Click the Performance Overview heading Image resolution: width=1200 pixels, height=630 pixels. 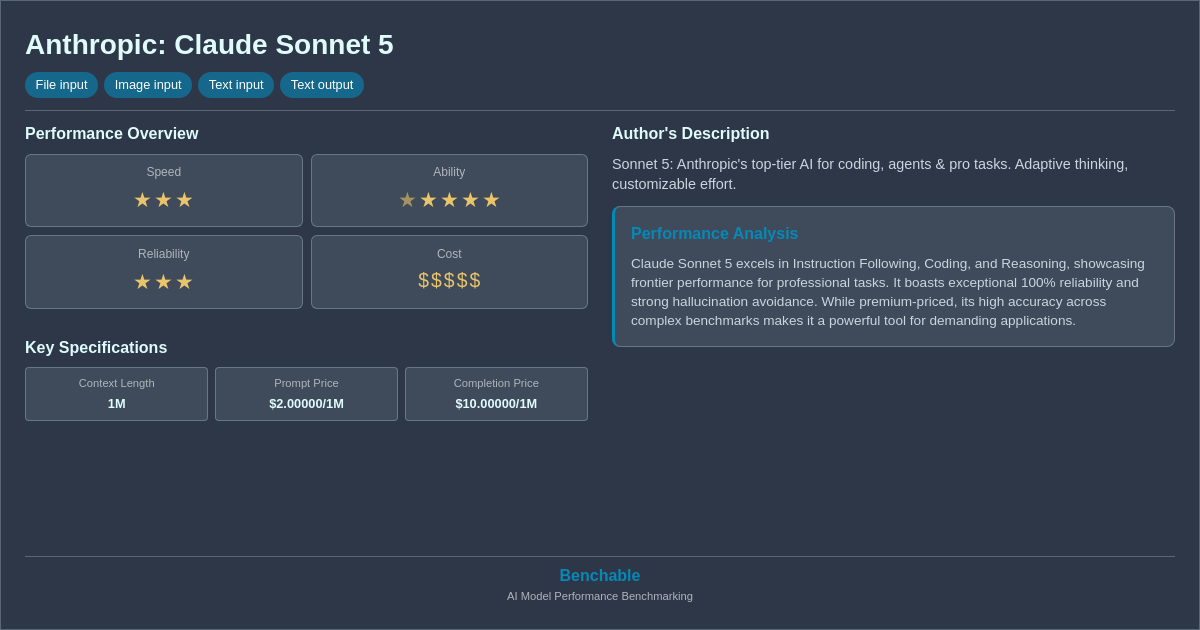point(112,134)
